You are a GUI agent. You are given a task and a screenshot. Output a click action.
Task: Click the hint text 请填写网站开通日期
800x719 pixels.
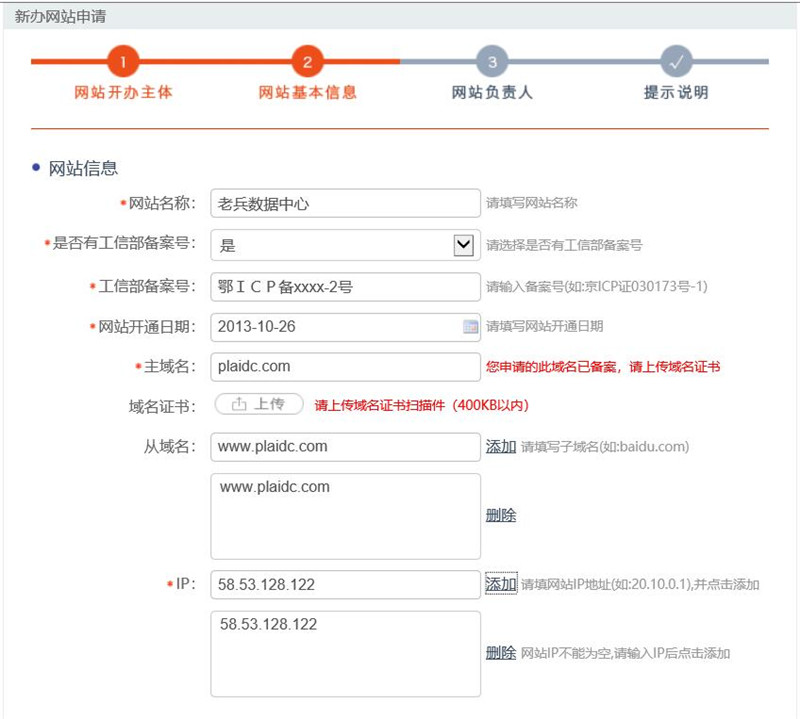[544, 326]
